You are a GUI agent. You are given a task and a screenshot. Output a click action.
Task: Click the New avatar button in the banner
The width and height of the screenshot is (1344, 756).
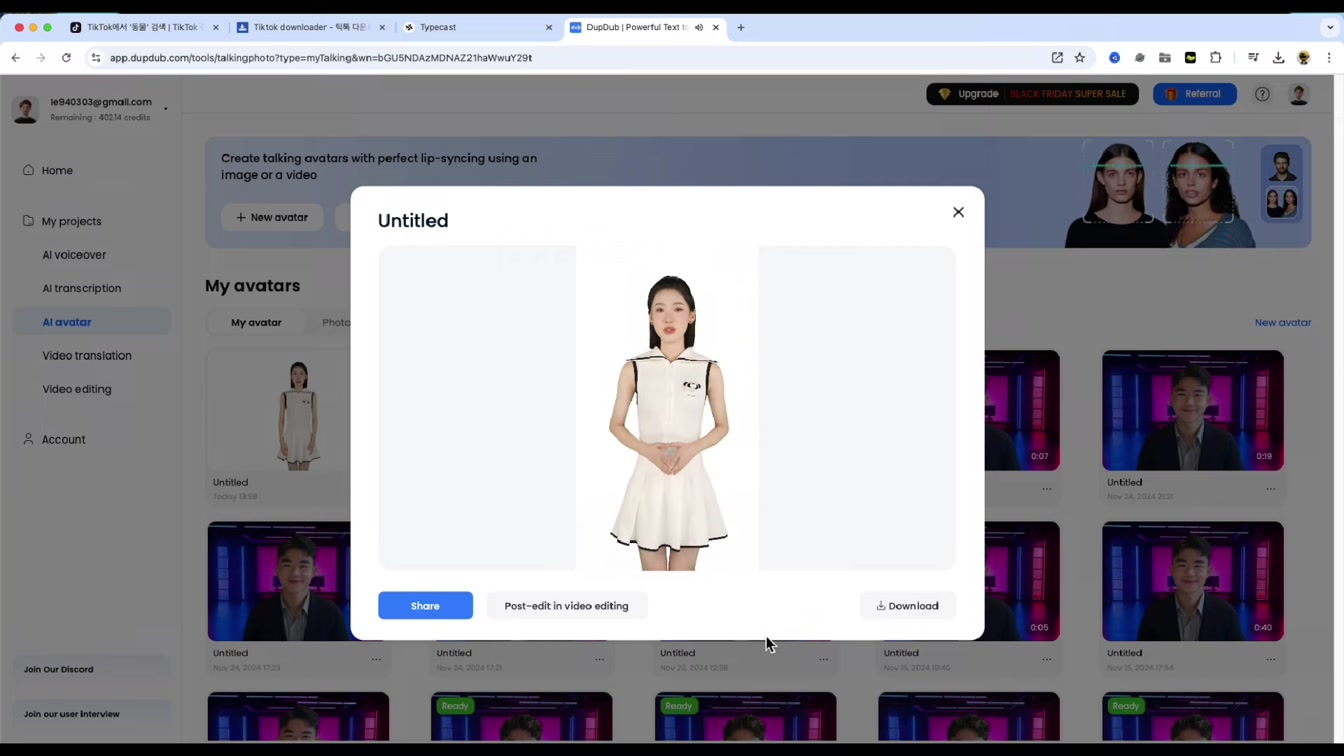coord(272,217)
